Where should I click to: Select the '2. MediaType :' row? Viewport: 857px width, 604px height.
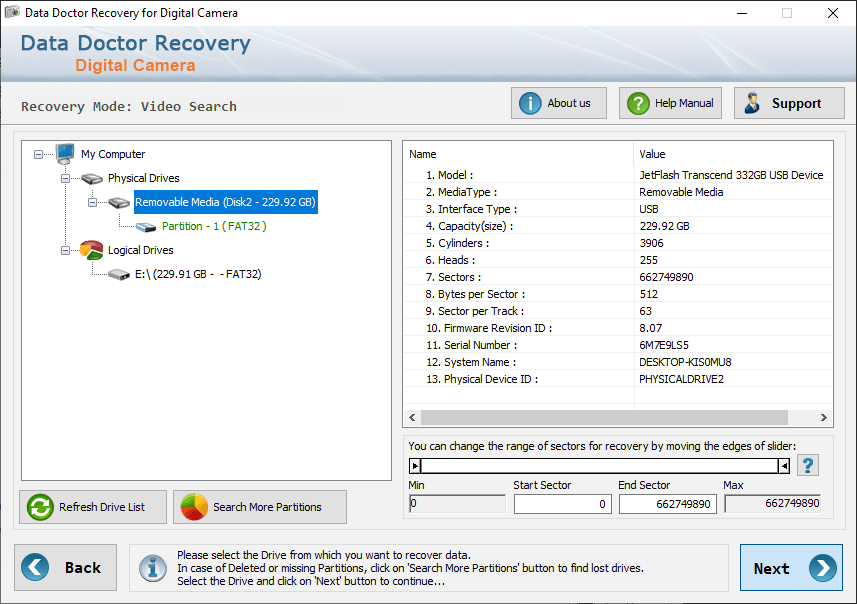(x=618, y=192)
